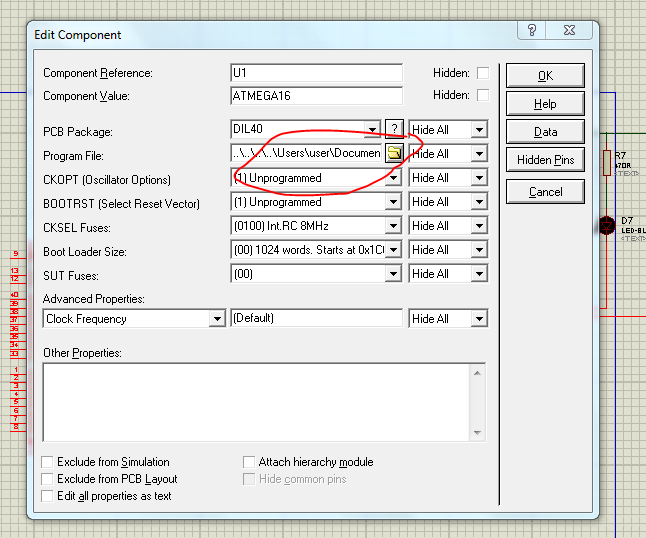Open the CKOPT Oscillator Options dropdown
This screenshot has height=538, width=646.
point(393,178)
